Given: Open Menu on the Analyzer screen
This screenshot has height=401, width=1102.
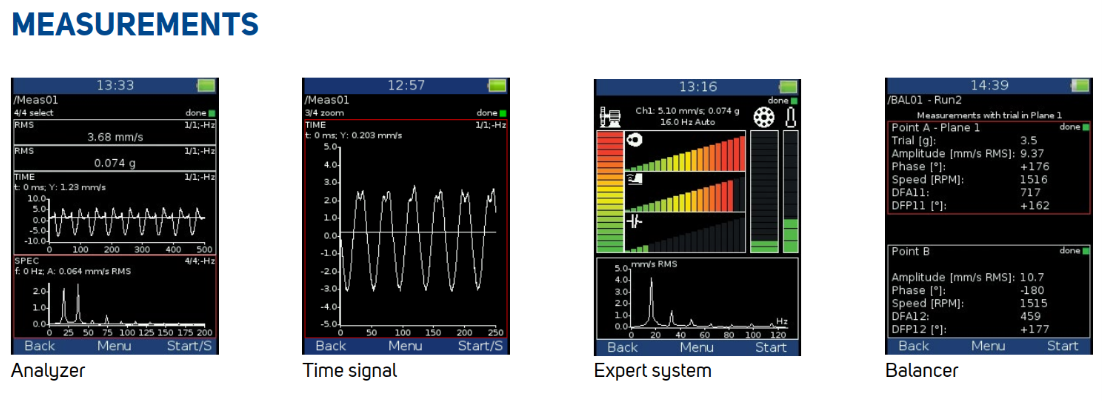Looking at the screenshot, I should pyautogui.click(x=114, y=346).
